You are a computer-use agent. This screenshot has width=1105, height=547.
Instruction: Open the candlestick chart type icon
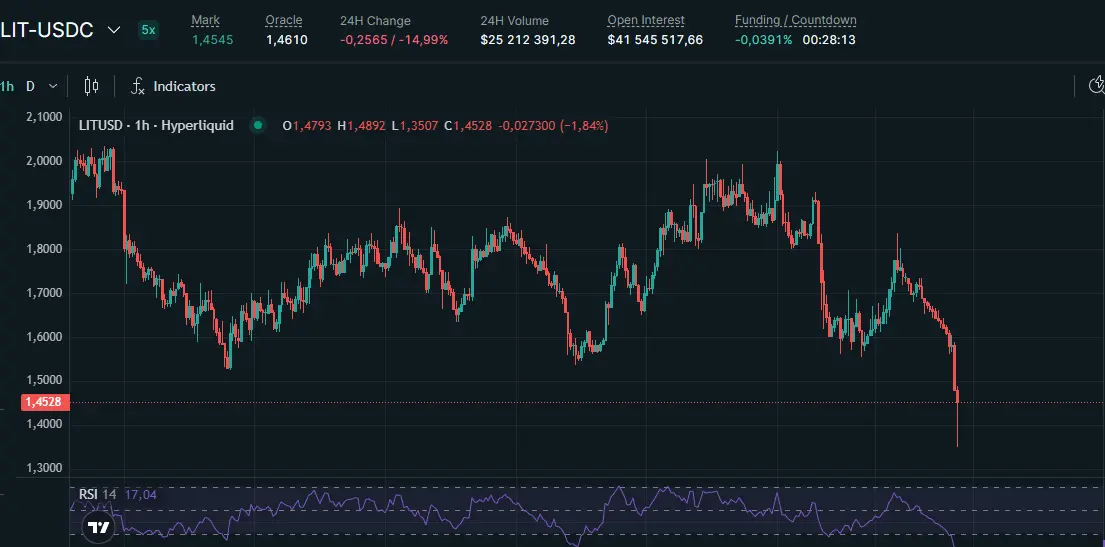click(91, 86)
